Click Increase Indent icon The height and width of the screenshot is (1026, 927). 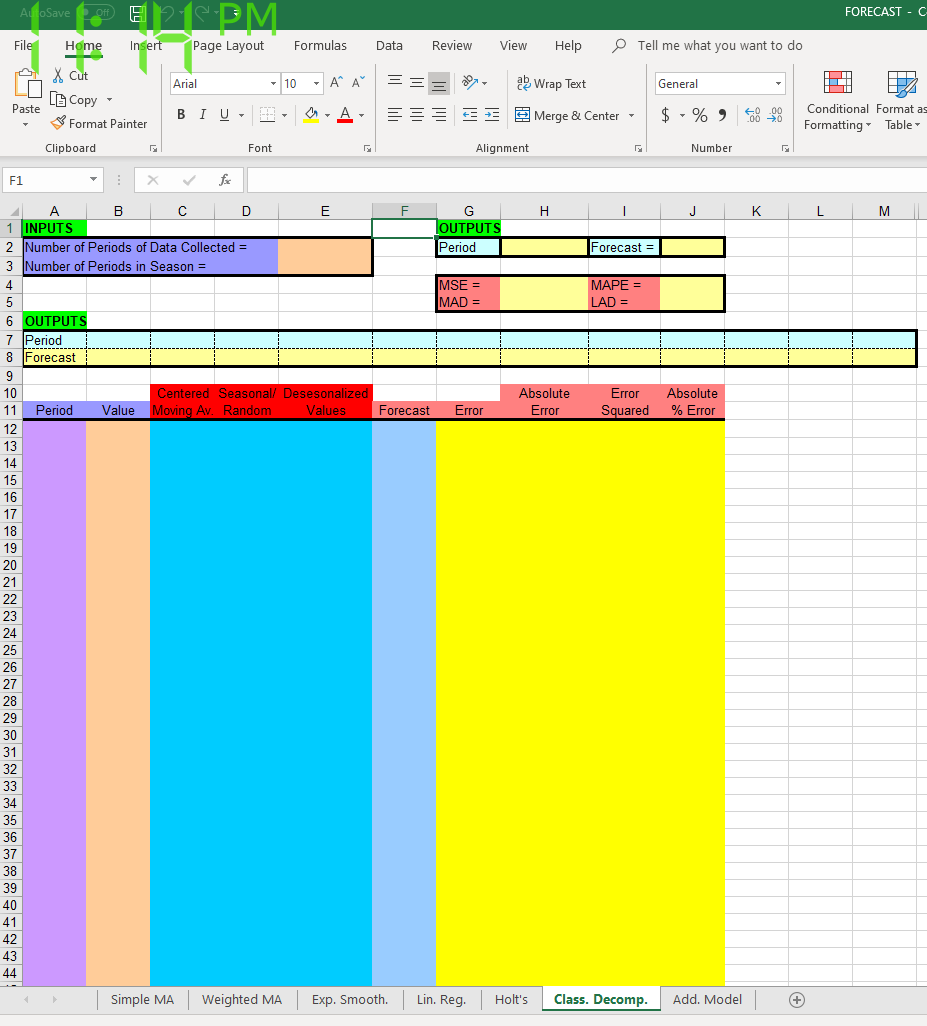492,115
